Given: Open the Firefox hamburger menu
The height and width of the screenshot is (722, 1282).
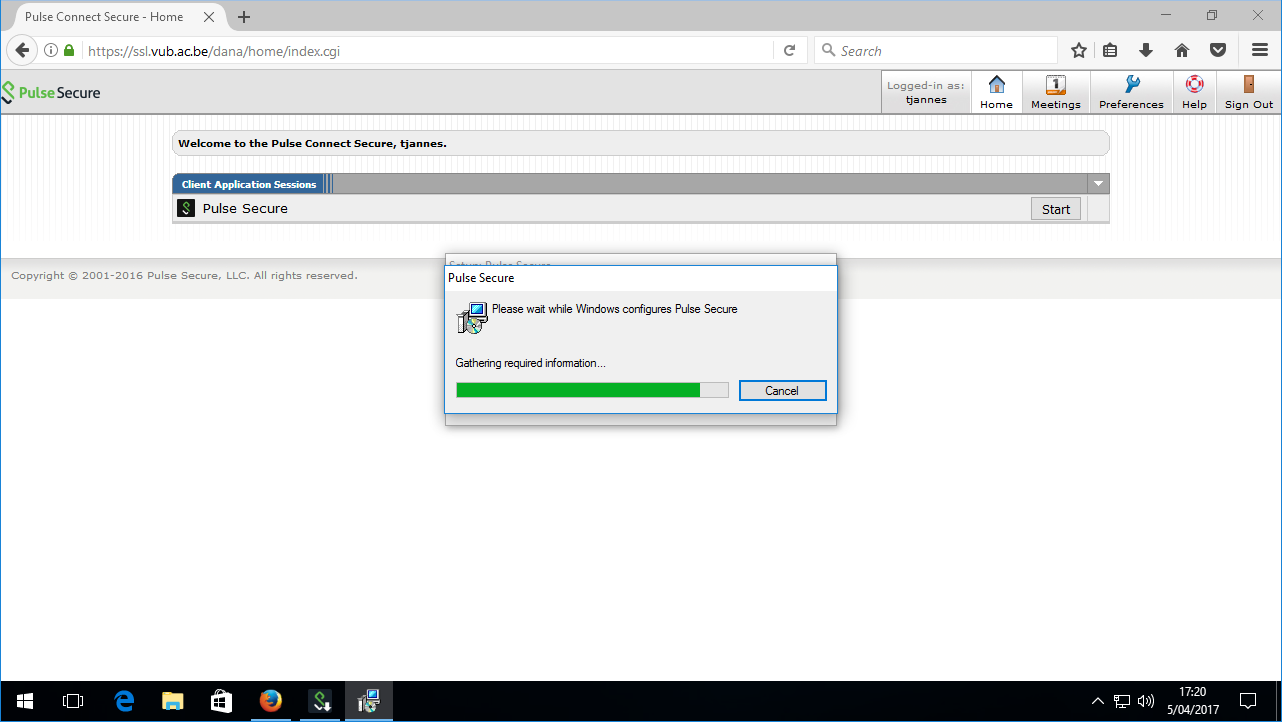Looking at the screenshot, I should [1260, 50].
